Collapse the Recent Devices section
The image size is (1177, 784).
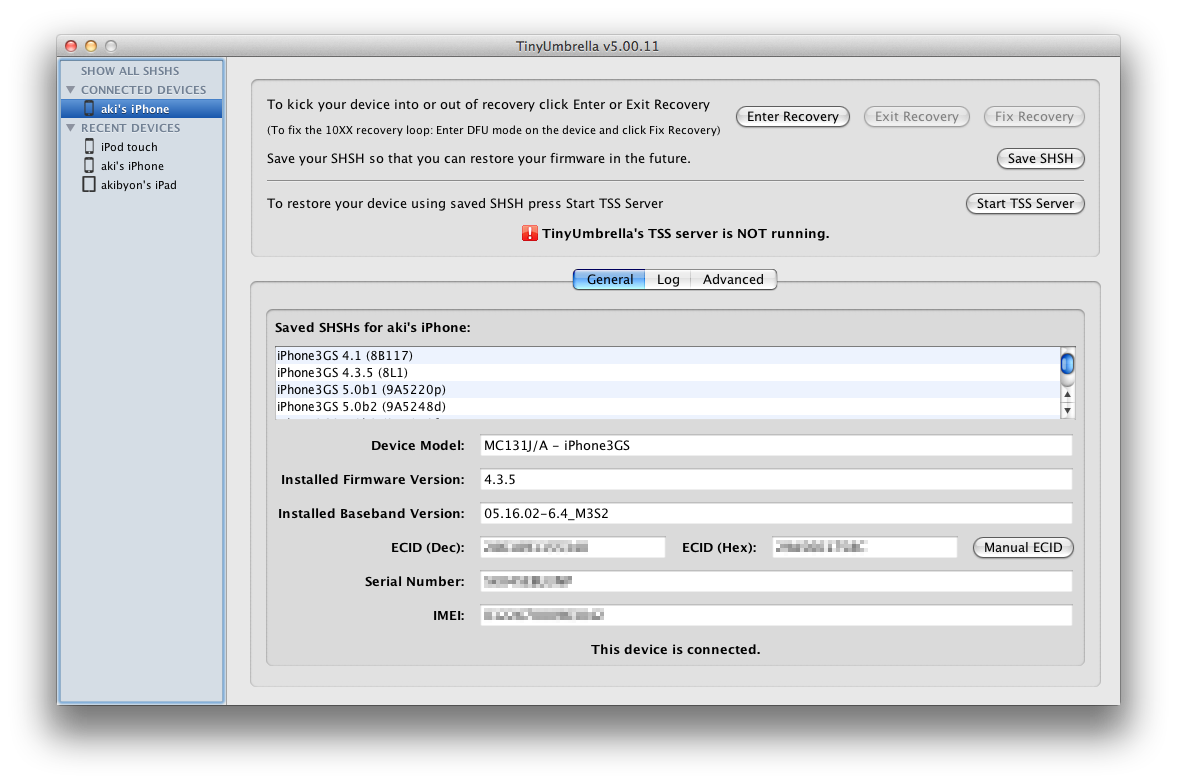coord(71,128)
